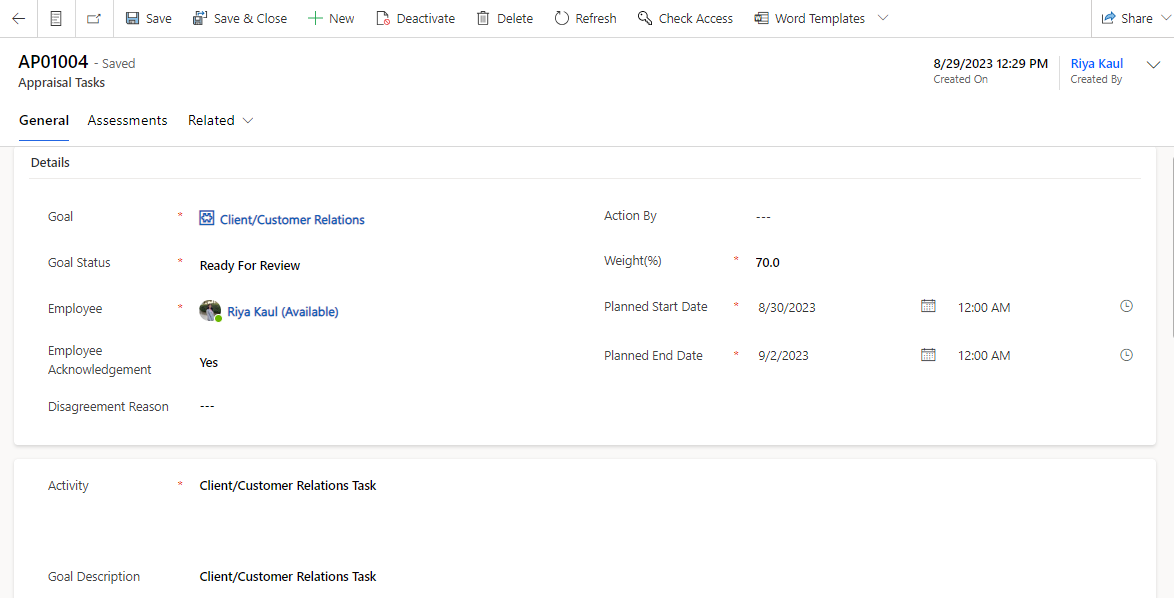The image size is (1174, 598).
Task: Click Save & Close in toolbar
Action: 239,18
